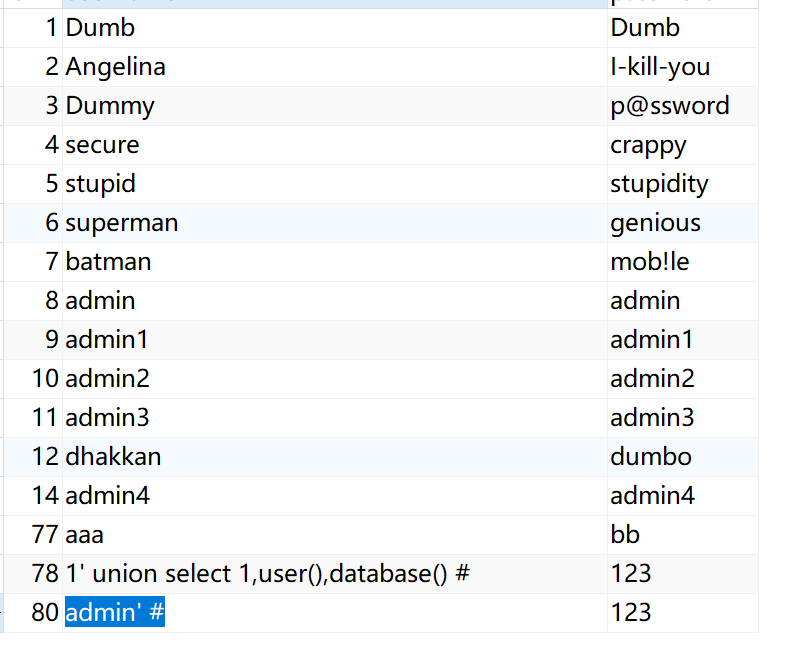Click the password cell "I-kill-you"
Viewport: 794px width, 656px height.
point(683,67)
